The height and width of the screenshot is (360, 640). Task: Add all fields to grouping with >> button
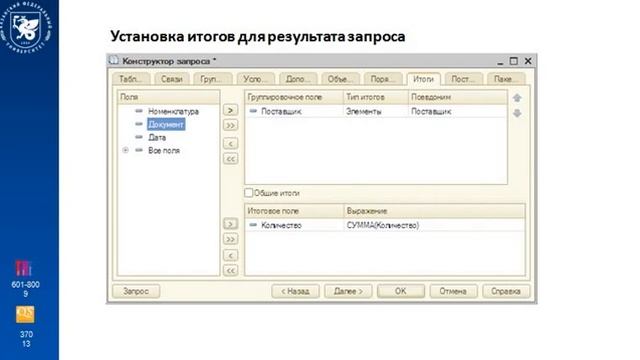pos(230,125)
